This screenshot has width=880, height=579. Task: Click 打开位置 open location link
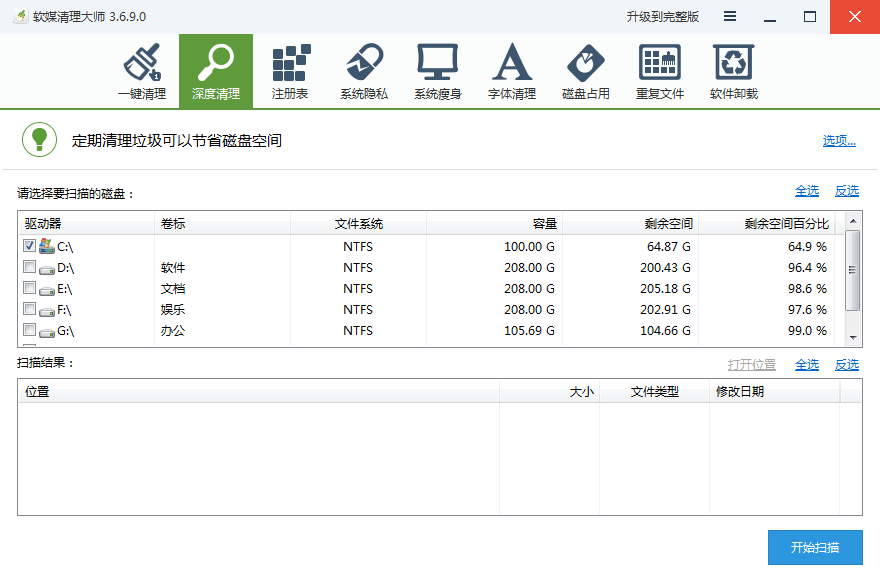click(x=752, y=365)
